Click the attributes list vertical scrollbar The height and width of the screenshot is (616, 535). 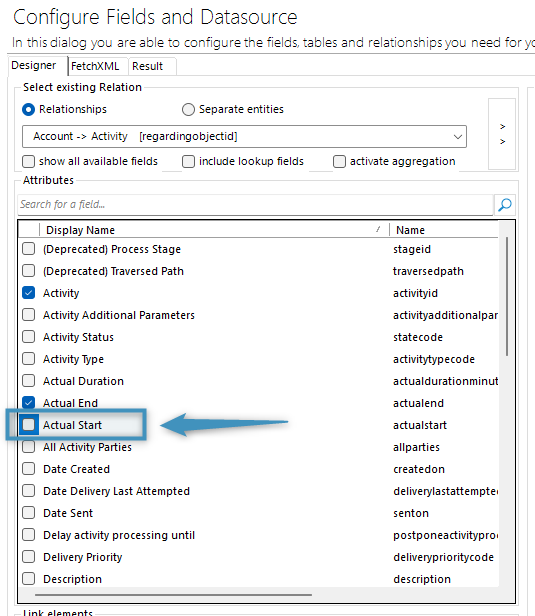[507, 297]
